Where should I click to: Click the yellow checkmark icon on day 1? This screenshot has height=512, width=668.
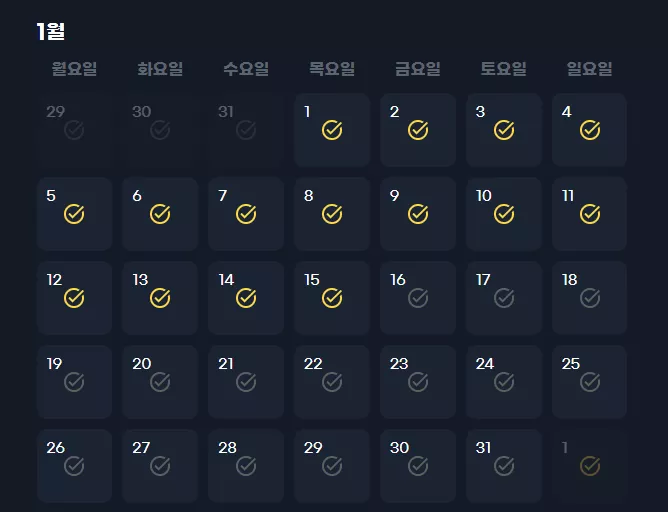(332, 130)
